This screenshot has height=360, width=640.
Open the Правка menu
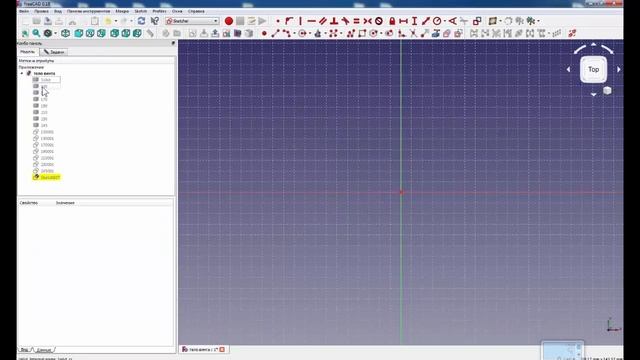pos(42,11)
